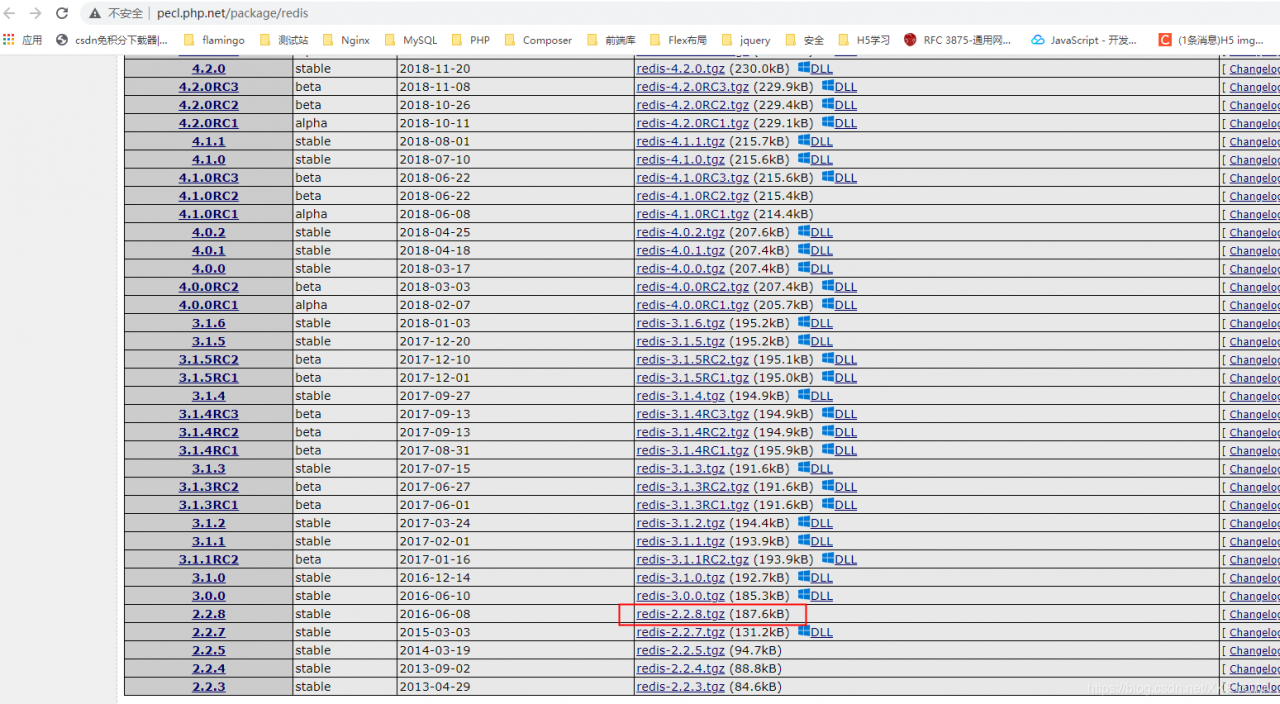The width and height of the screenshot is (1280, 704).
Task: Open the PHP bookmark folder
Action: 471,40
